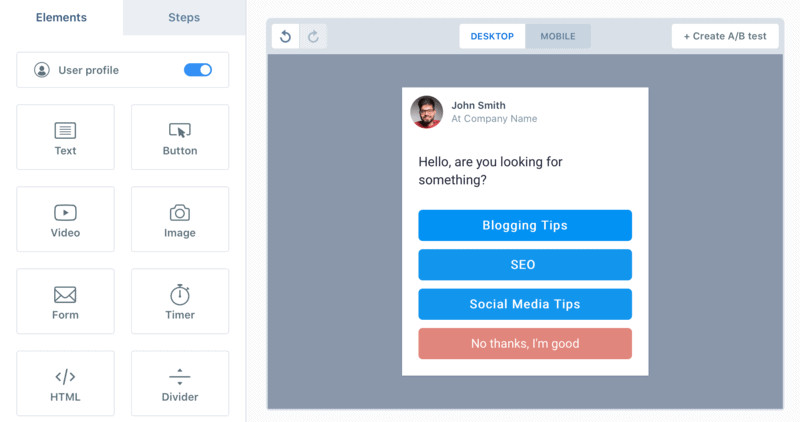Select the Desktop preview mode
800x422 pixels.
[x=492, y=37]
